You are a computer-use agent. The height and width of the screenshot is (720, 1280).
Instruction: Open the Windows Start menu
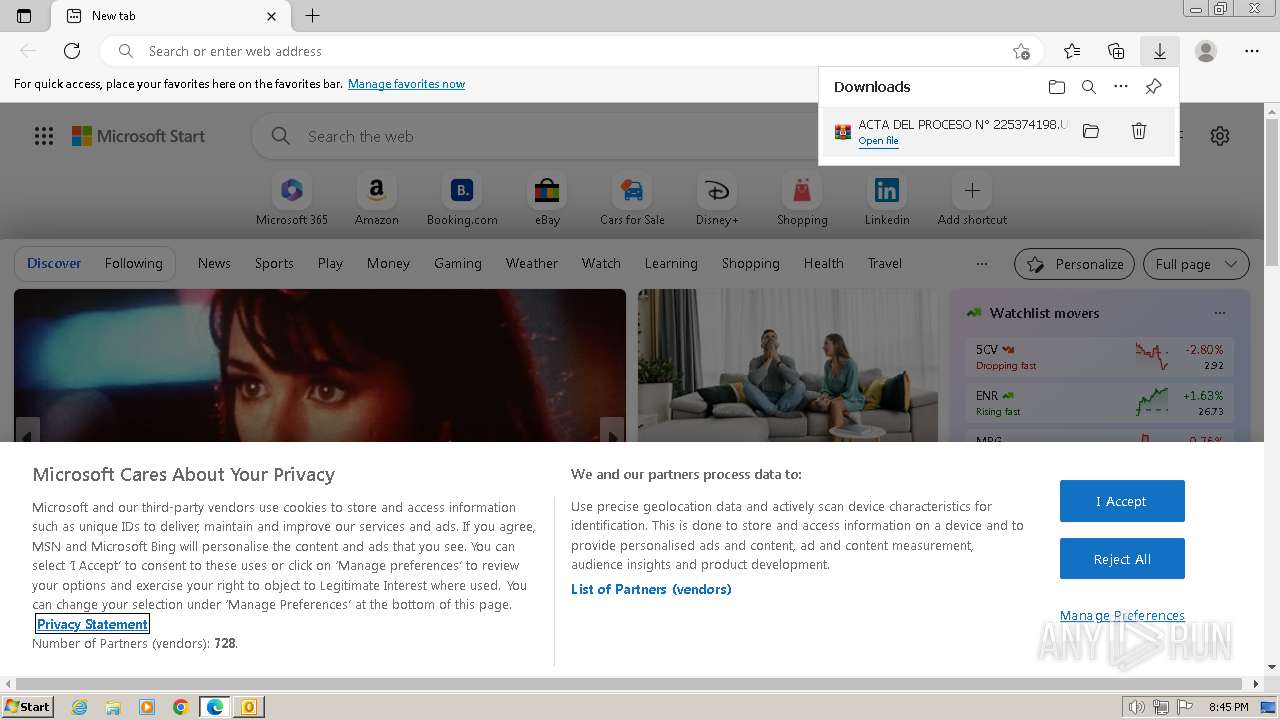coord(27,707)
